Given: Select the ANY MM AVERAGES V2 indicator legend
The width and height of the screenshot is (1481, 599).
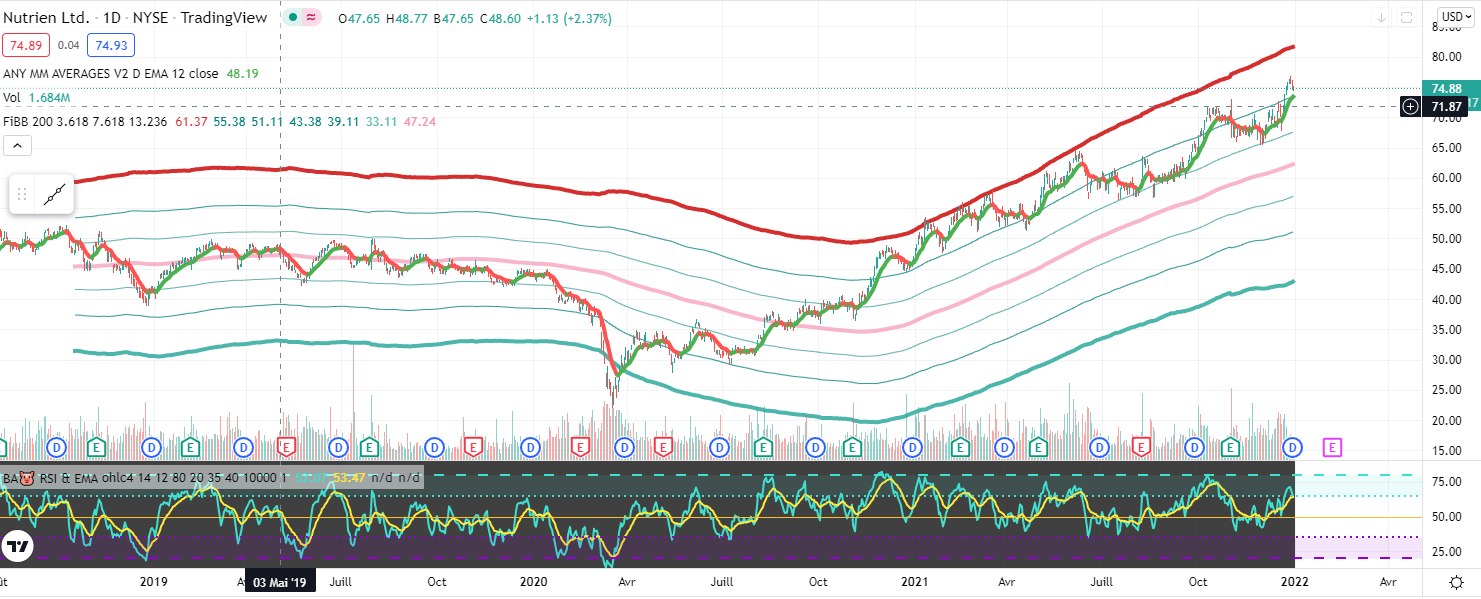Looking at the screenshot, I should point(111,73).
